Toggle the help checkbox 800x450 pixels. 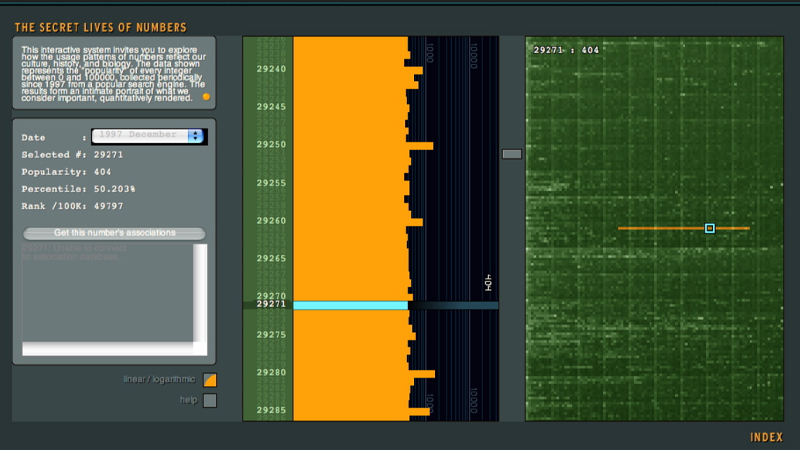click(x=210, y=401)
